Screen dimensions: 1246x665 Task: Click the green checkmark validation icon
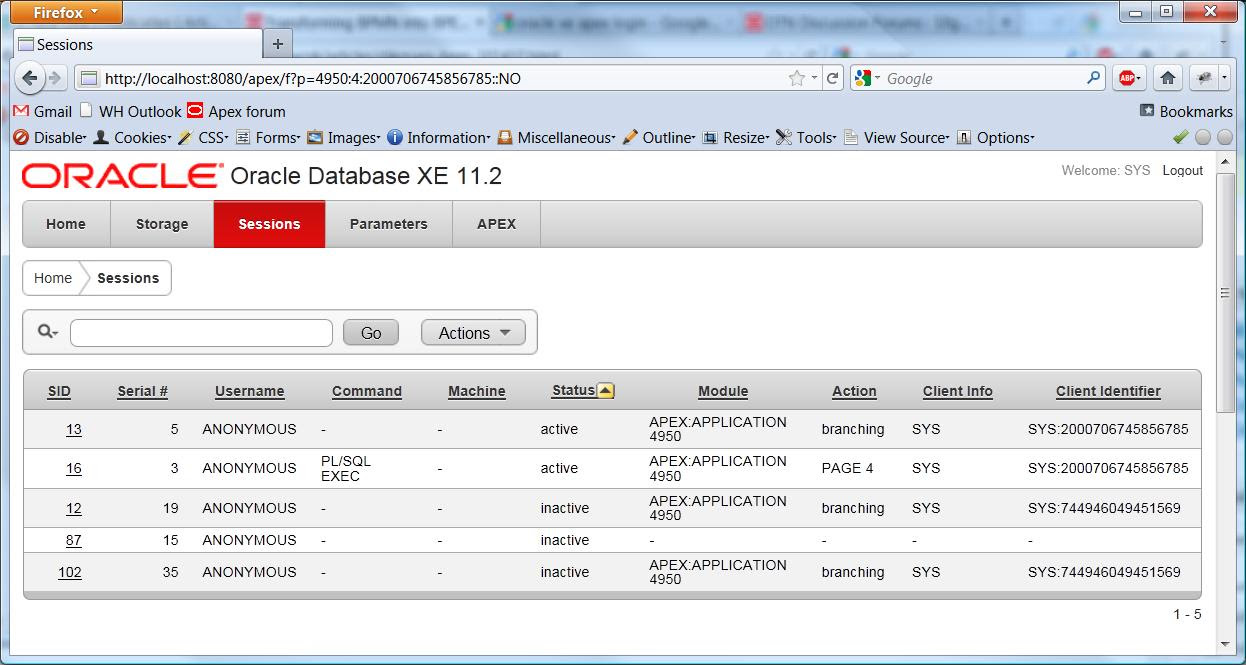point(1181,137)
